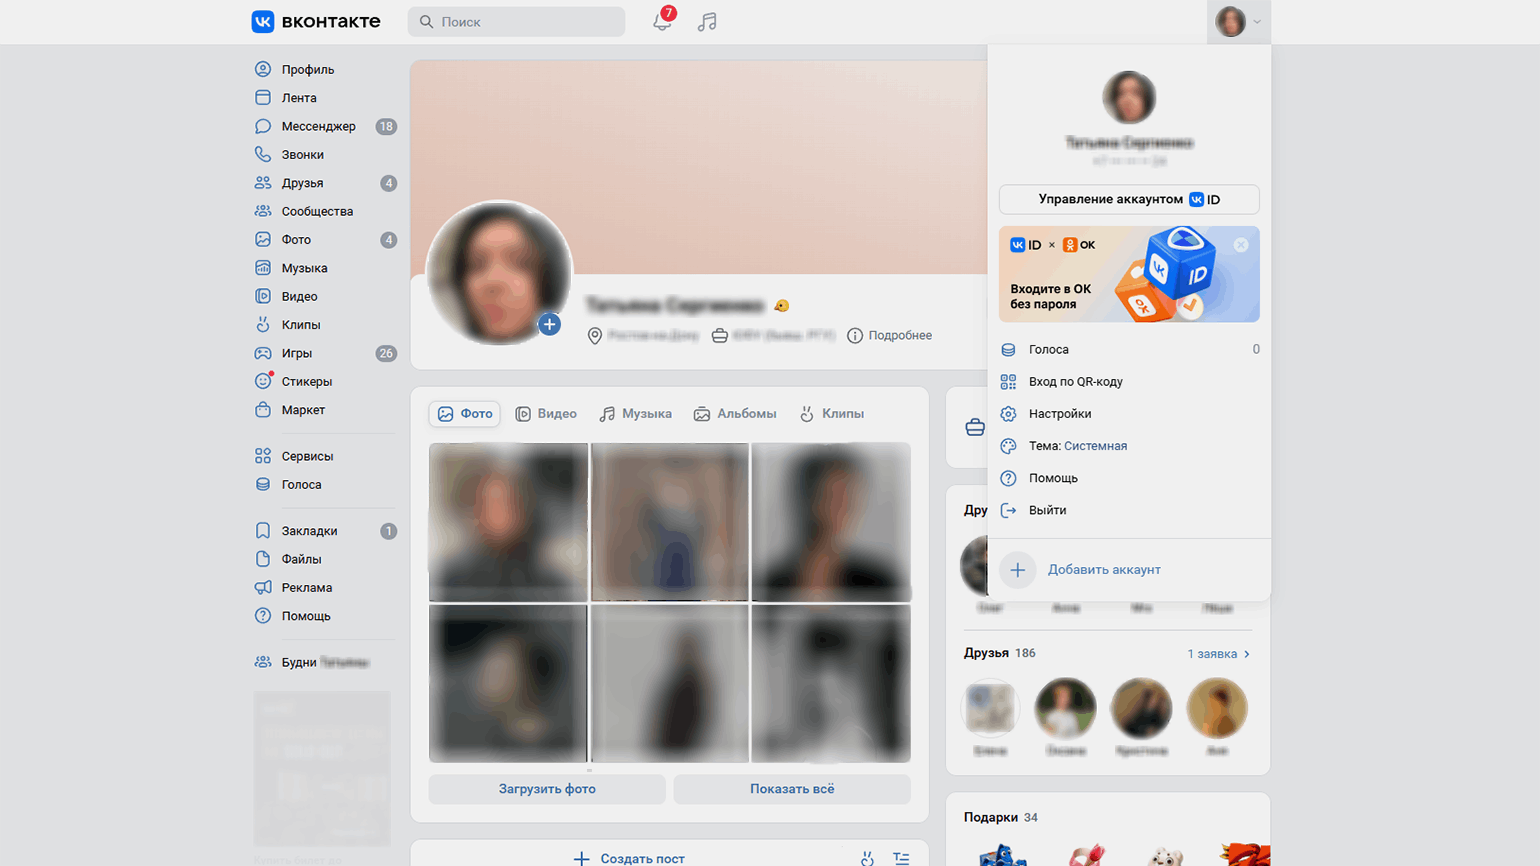Select Настройки in account menu

(x=1059, y=414)
